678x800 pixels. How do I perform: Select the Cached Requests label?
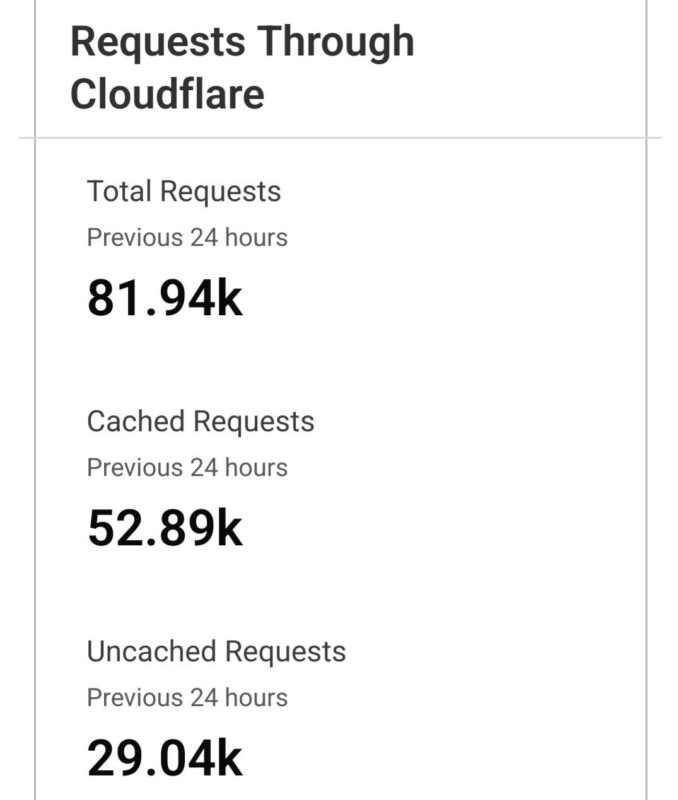pyautogui.click(x=200, y=421)
